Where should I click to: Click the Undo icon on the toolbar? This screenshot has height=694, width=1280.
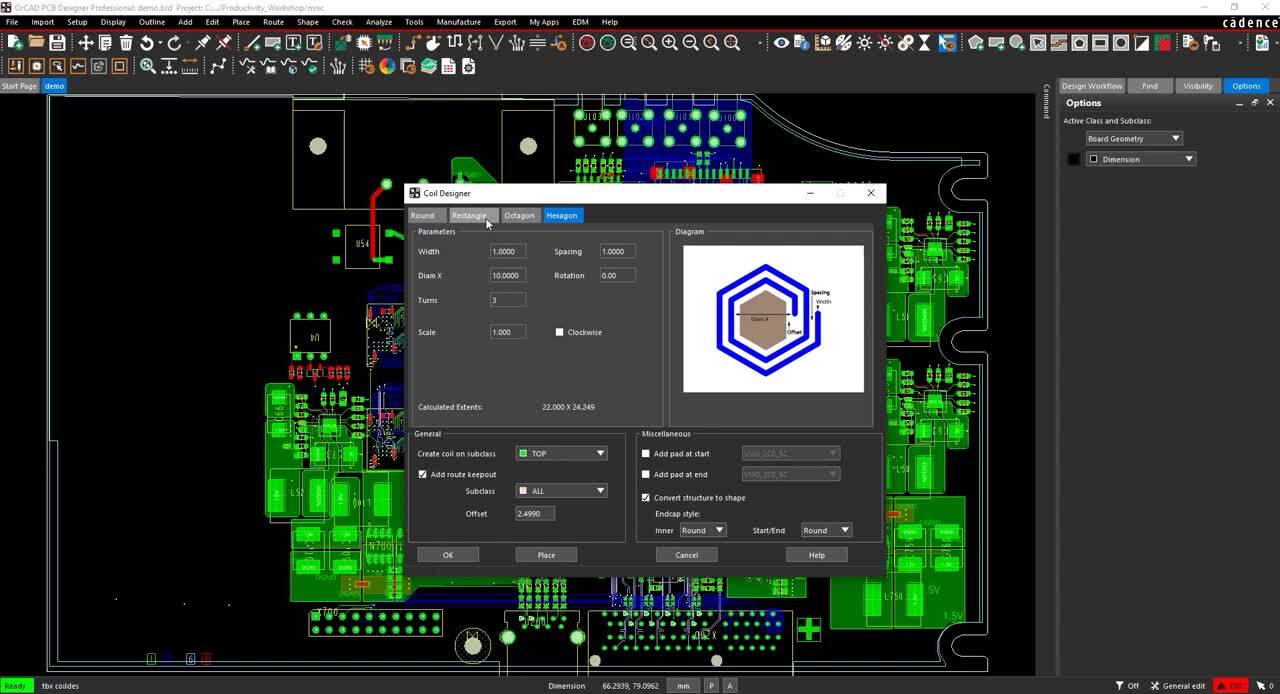pos(147,43)
